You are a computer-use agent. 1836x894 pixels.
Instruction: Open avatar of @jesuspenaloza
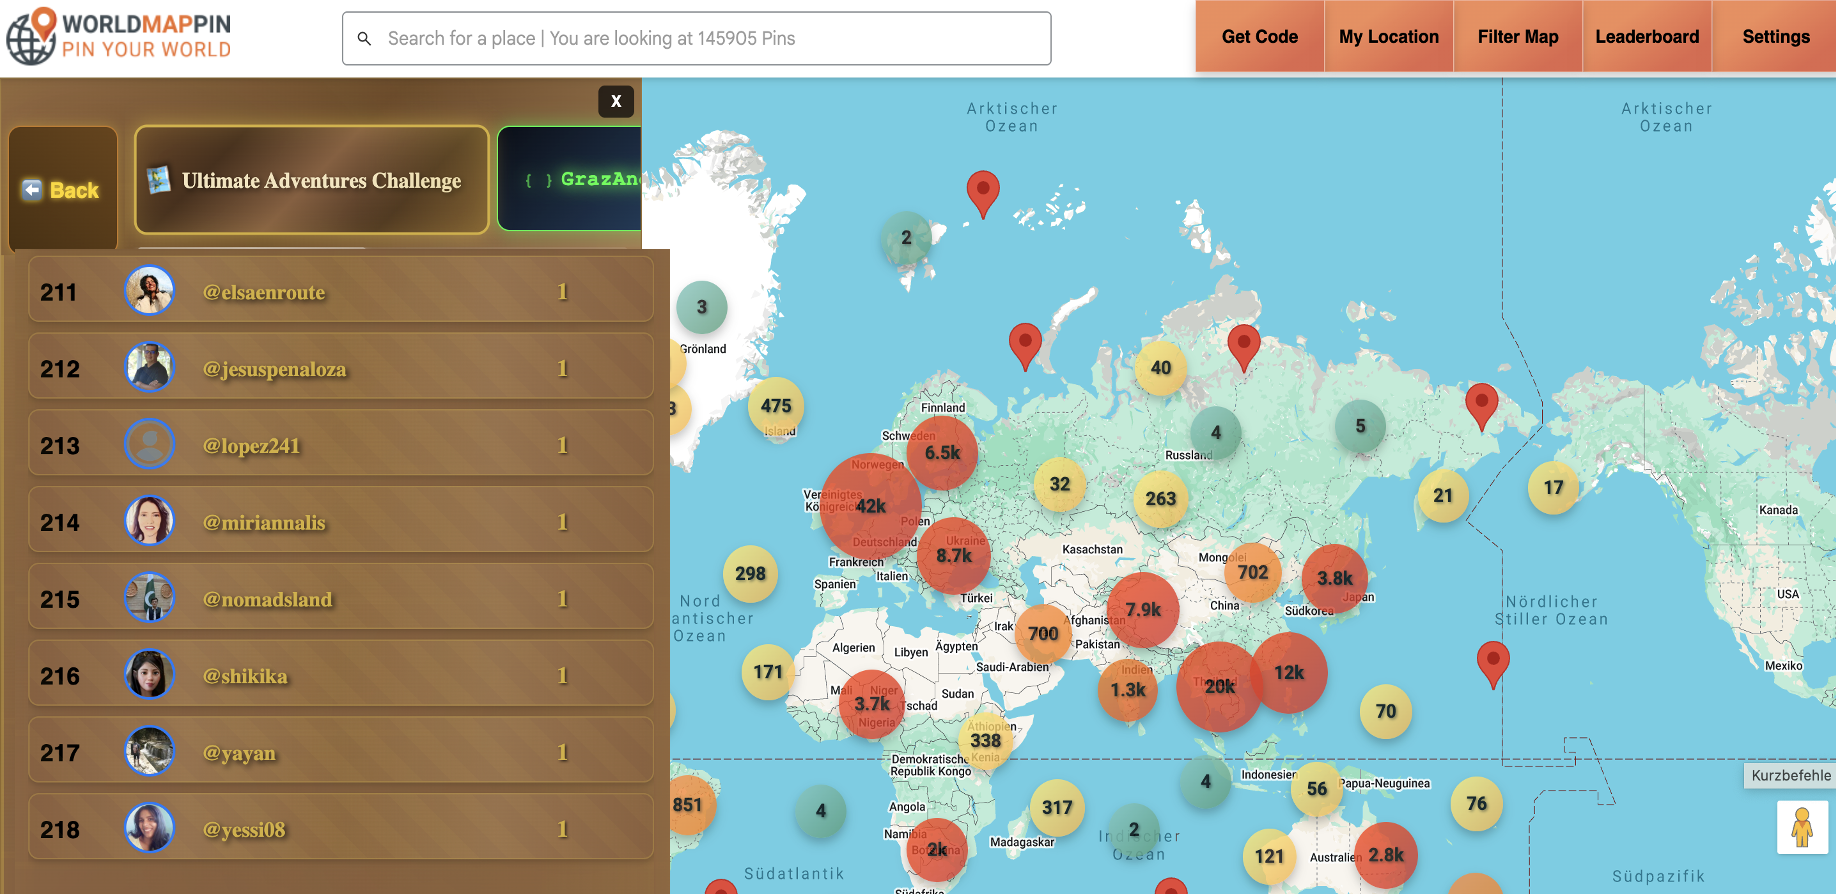coord(150,368)
